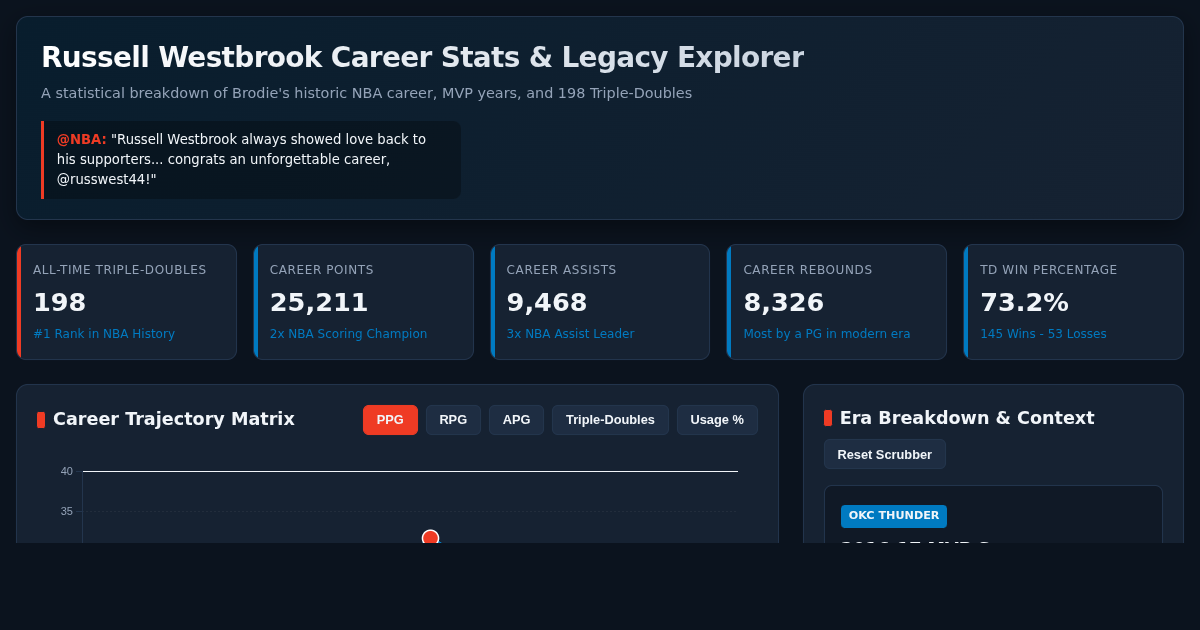This screenshot has height=630, width=1200.
Task: Select the Usage % metric tab
Action: point(717,420)
